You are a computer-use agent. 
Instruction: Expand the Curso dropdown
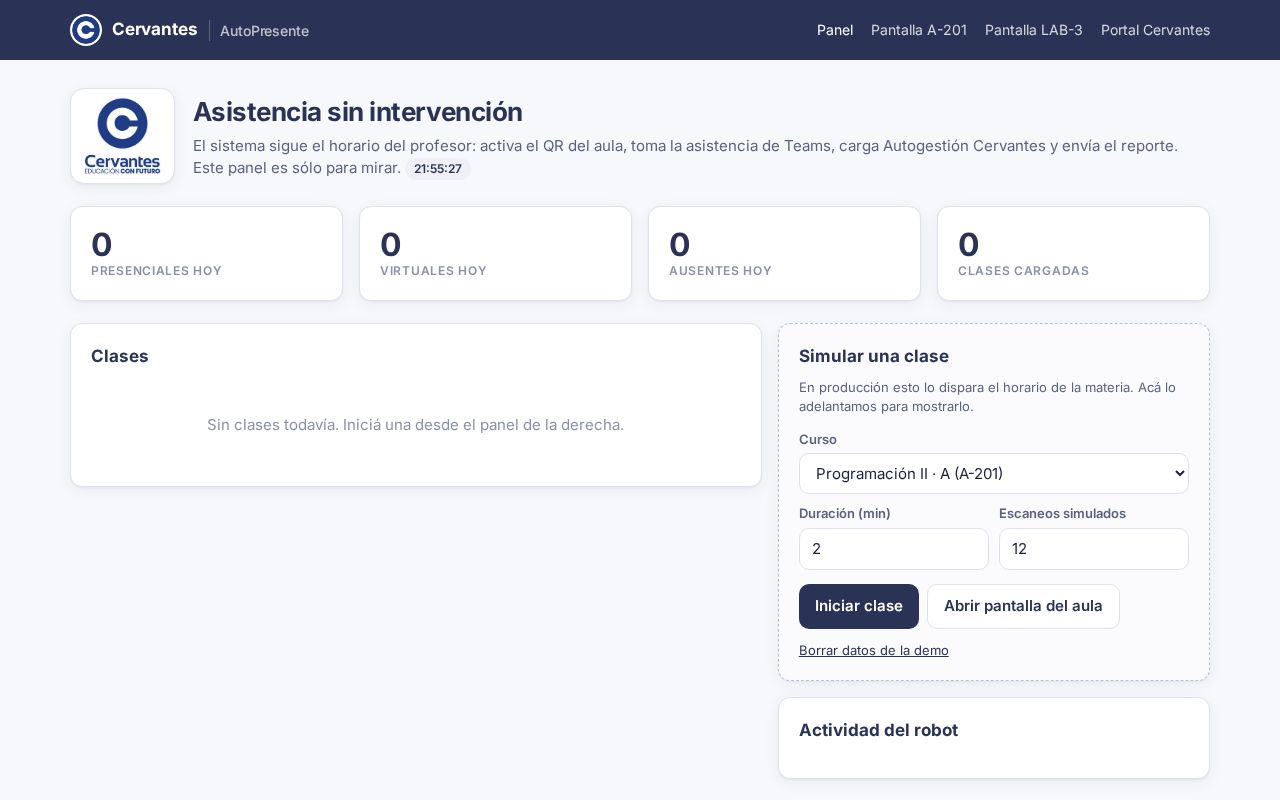[x=994, y=473]
